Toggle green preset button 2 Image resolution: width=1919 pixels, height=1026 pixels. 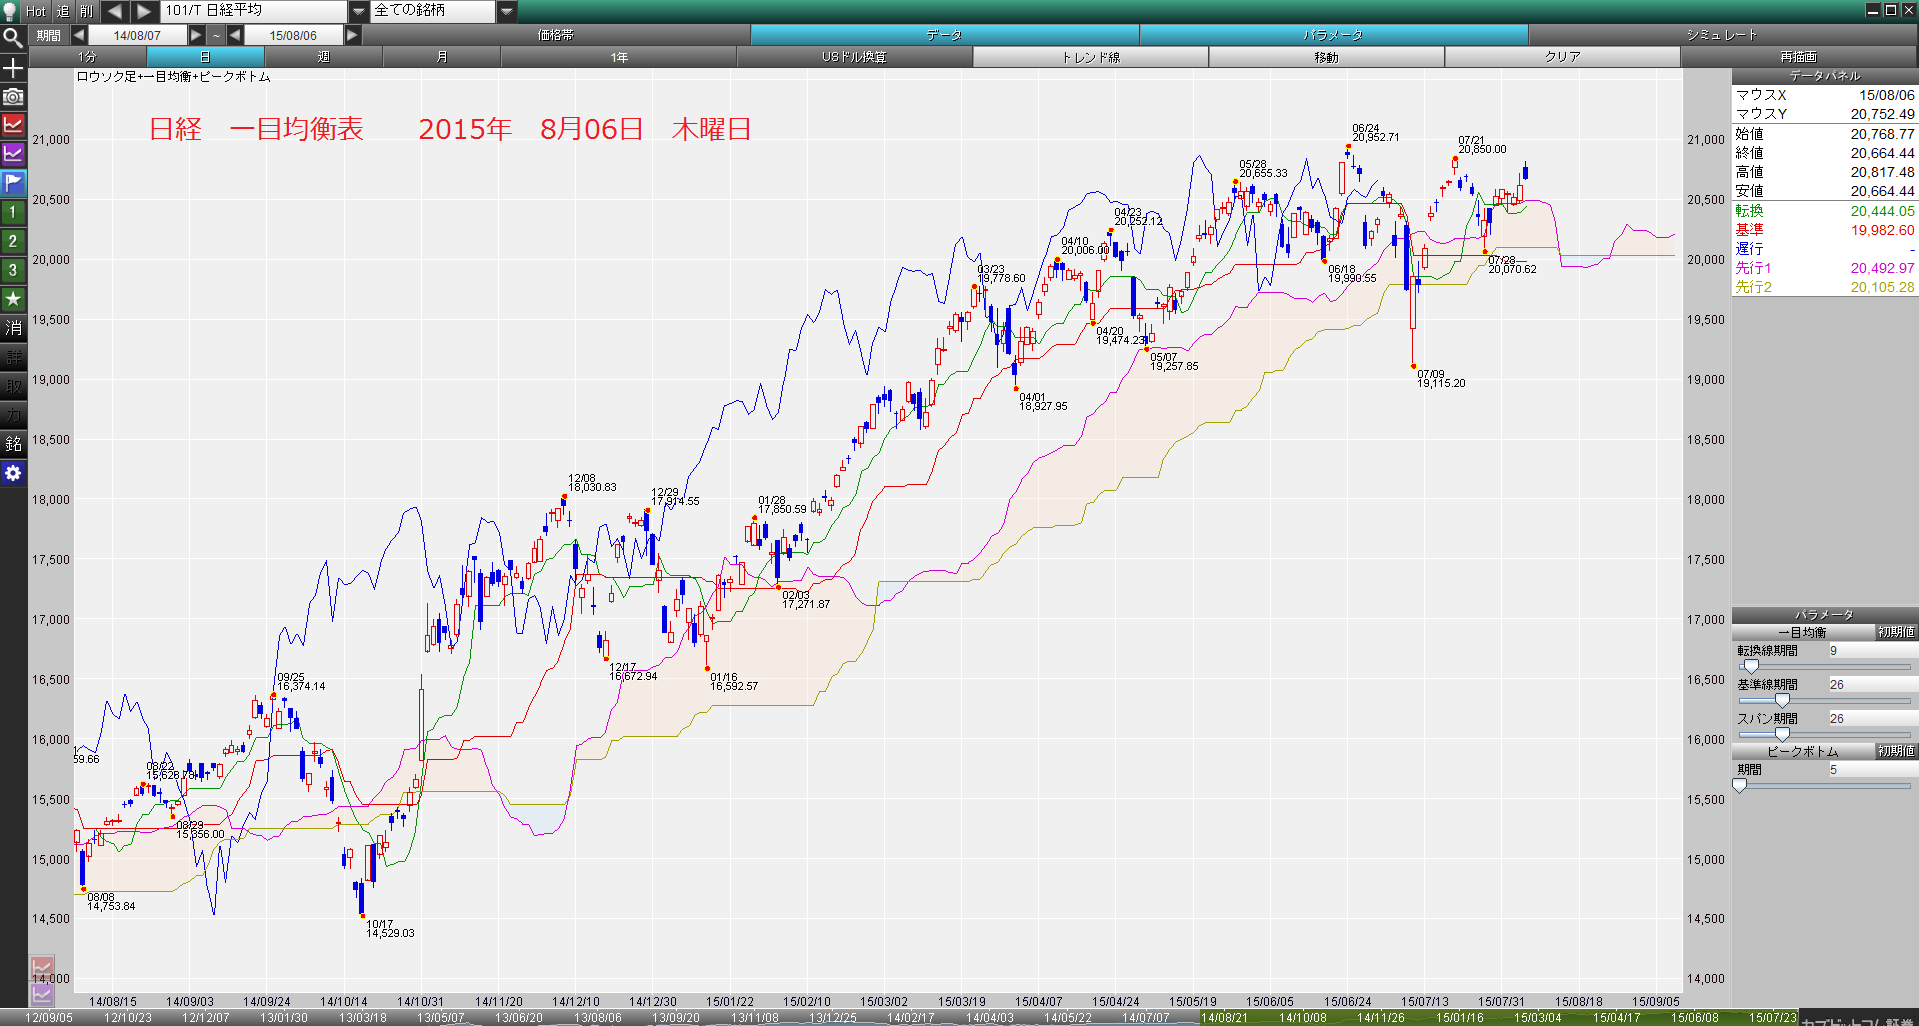click(13, 241)
